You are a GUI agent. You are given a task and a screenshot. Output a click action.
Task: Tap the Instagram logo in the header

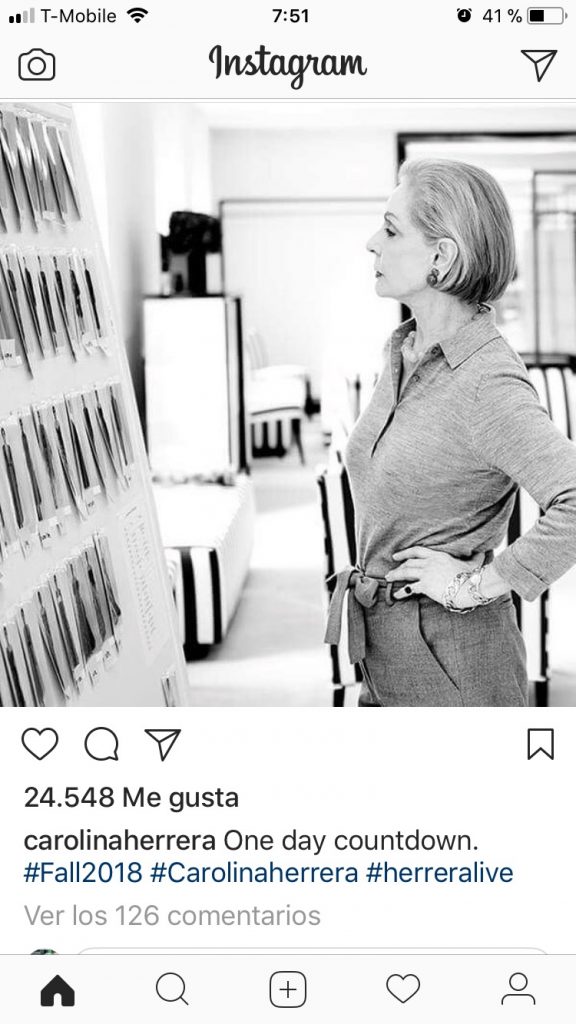pos(287,66)
